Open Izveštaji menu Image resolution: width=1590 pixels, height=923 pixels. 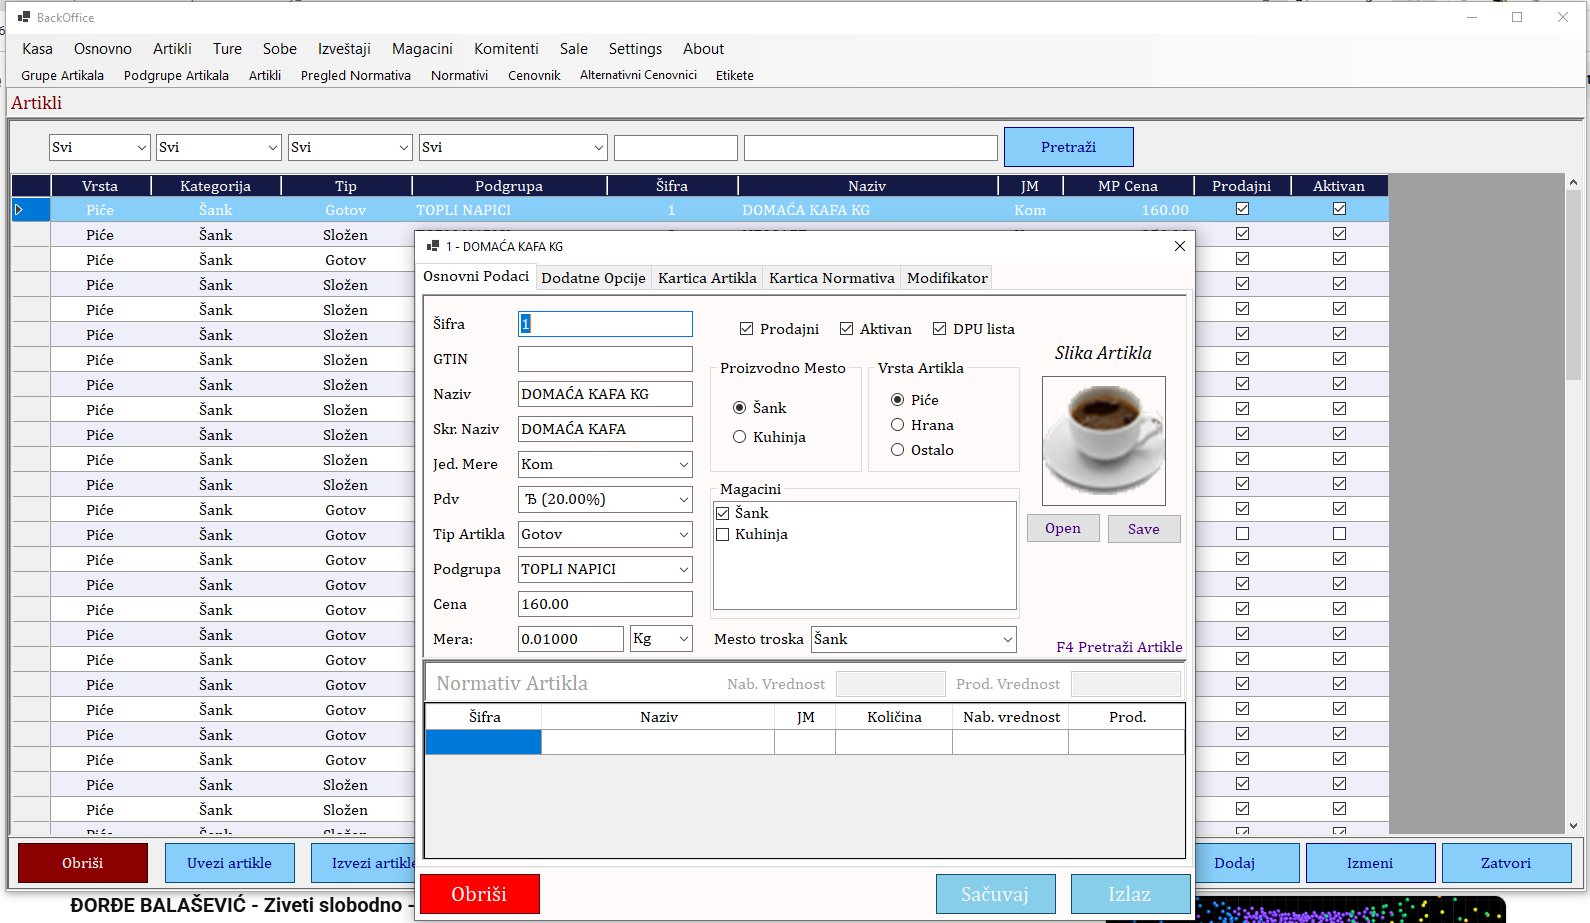click(x=344, y=48)
